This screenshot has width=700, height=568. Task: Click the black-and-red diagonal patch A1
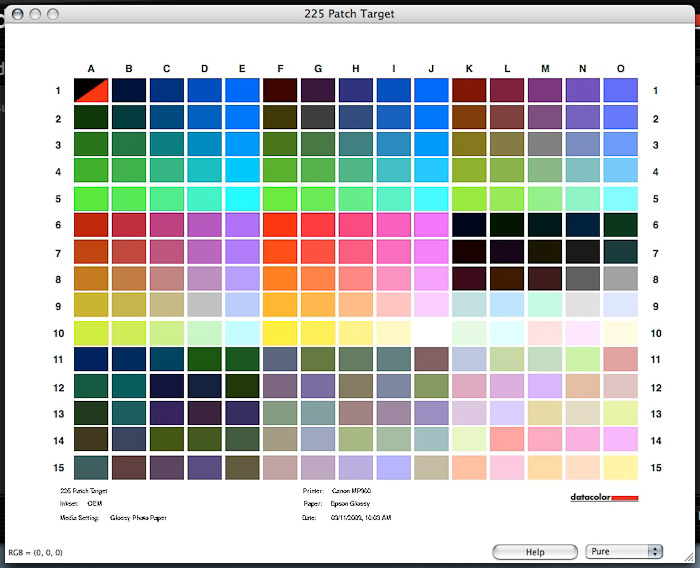[x=91, y=90]
